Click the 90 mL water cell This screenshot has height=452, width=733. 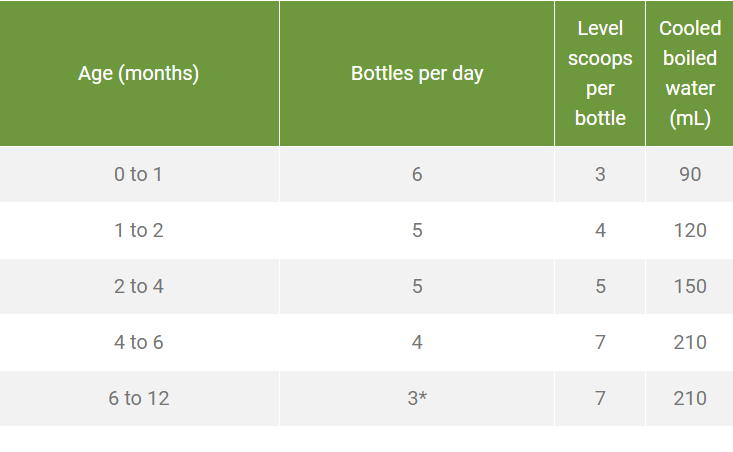tap(690, 174)
